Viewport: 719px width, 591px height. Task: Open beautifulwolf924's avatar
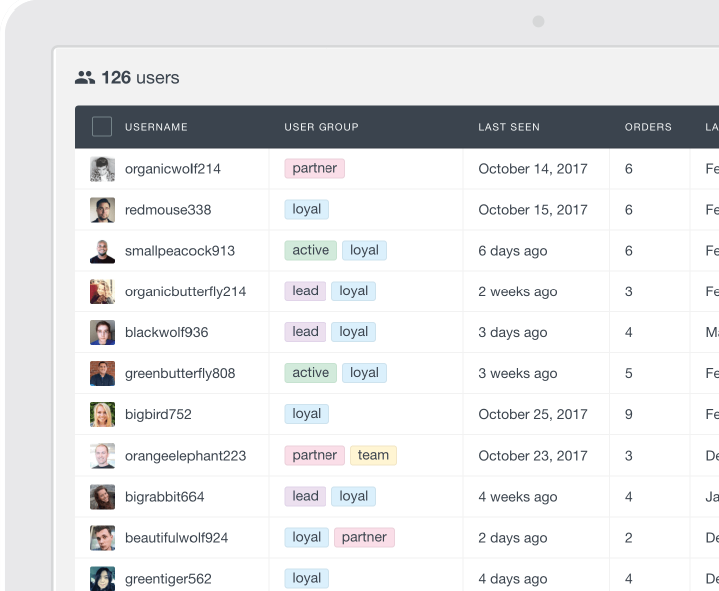102,538
